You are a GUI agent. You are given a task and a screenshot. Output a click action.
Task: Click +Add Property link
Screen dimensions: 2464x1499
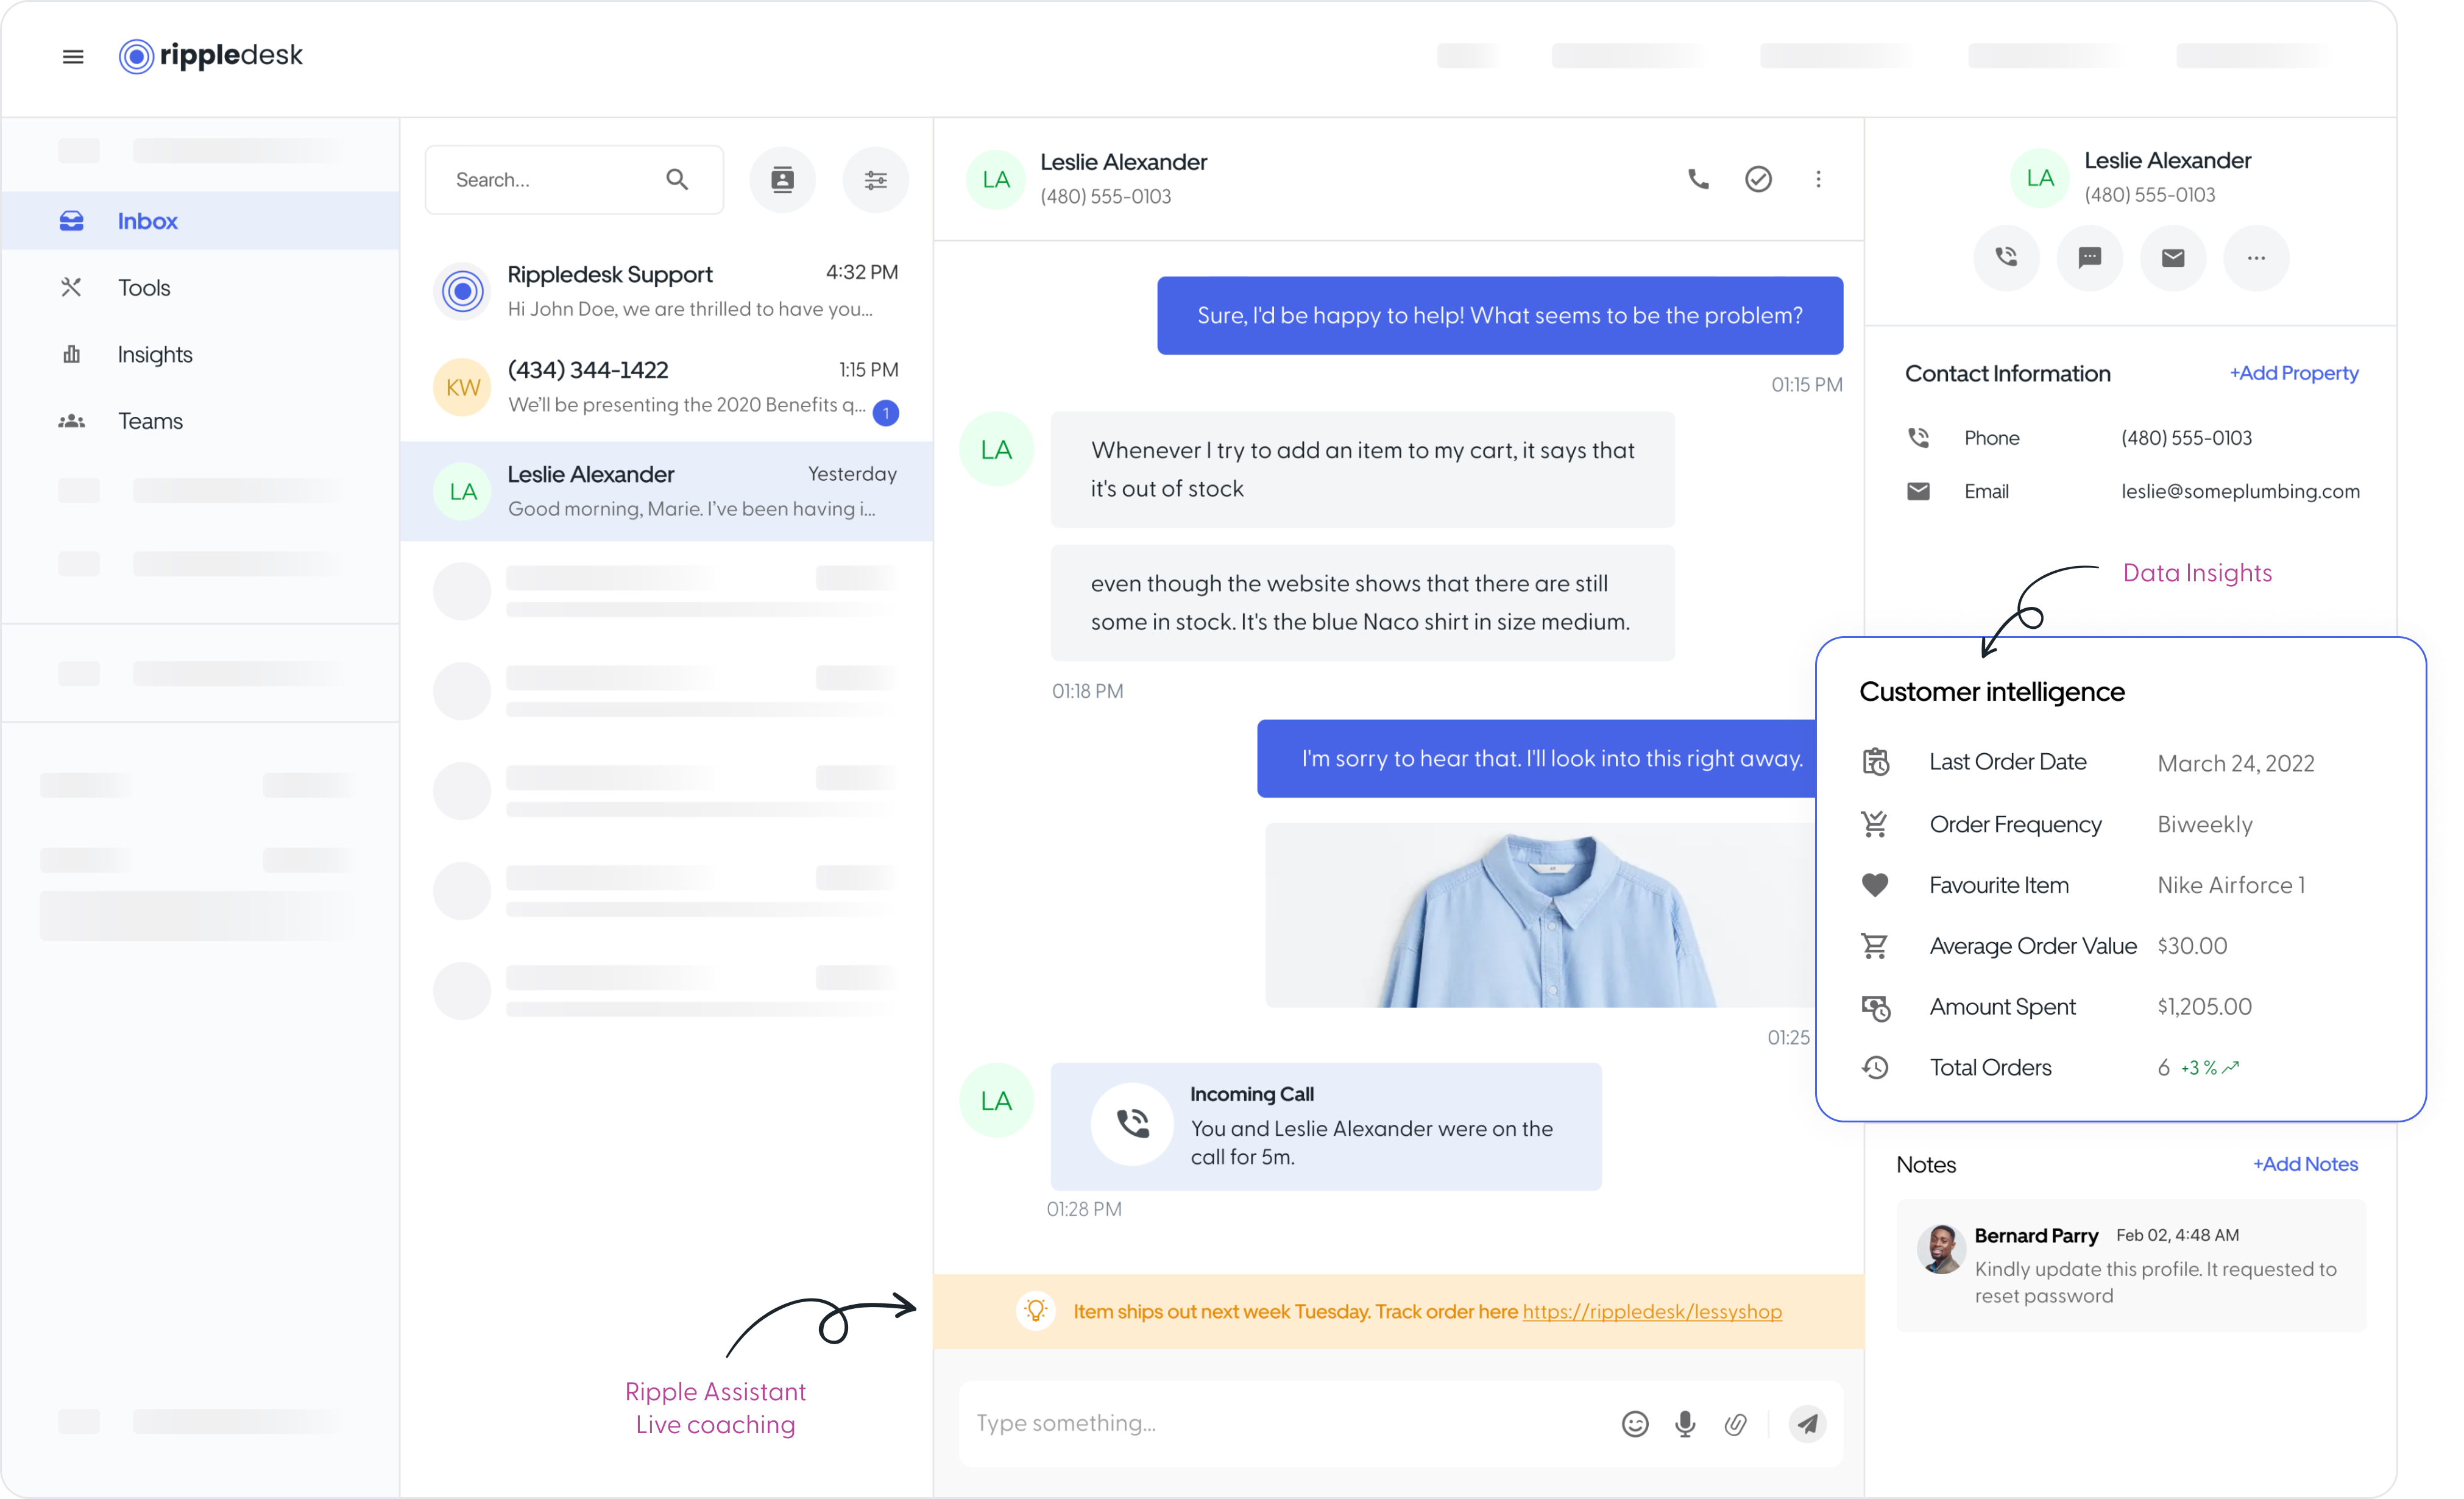[2293, 373]
